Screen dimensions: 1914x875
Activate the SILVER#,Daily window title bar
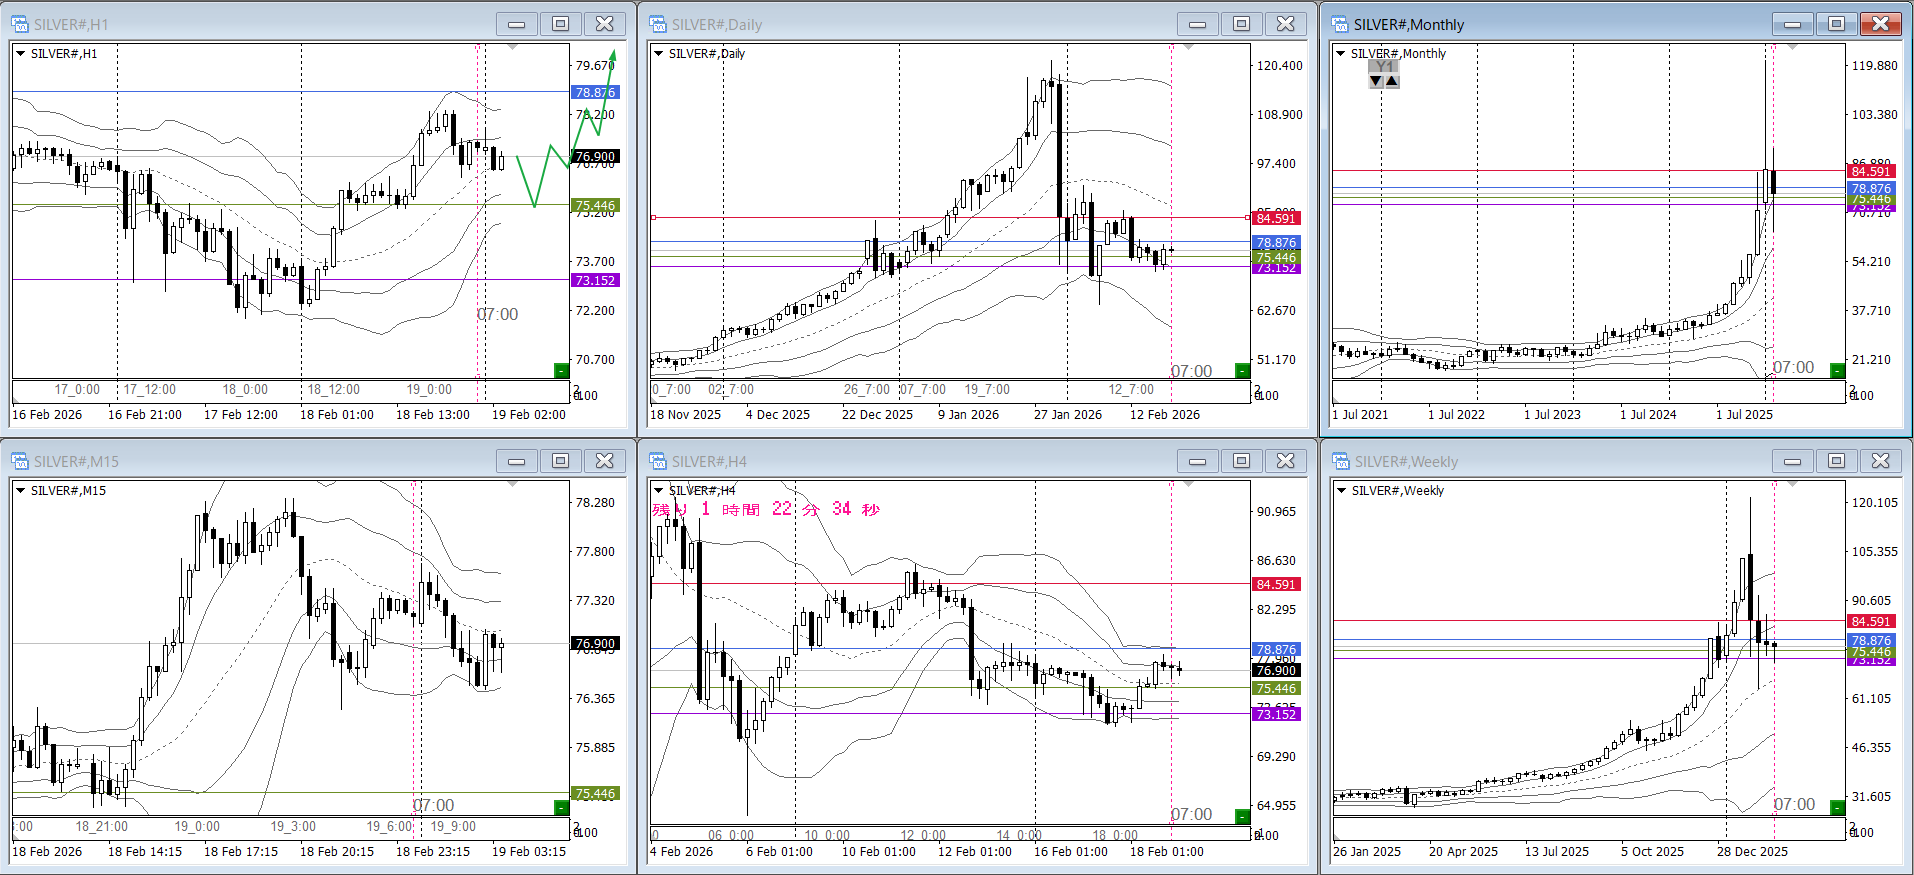900,24
